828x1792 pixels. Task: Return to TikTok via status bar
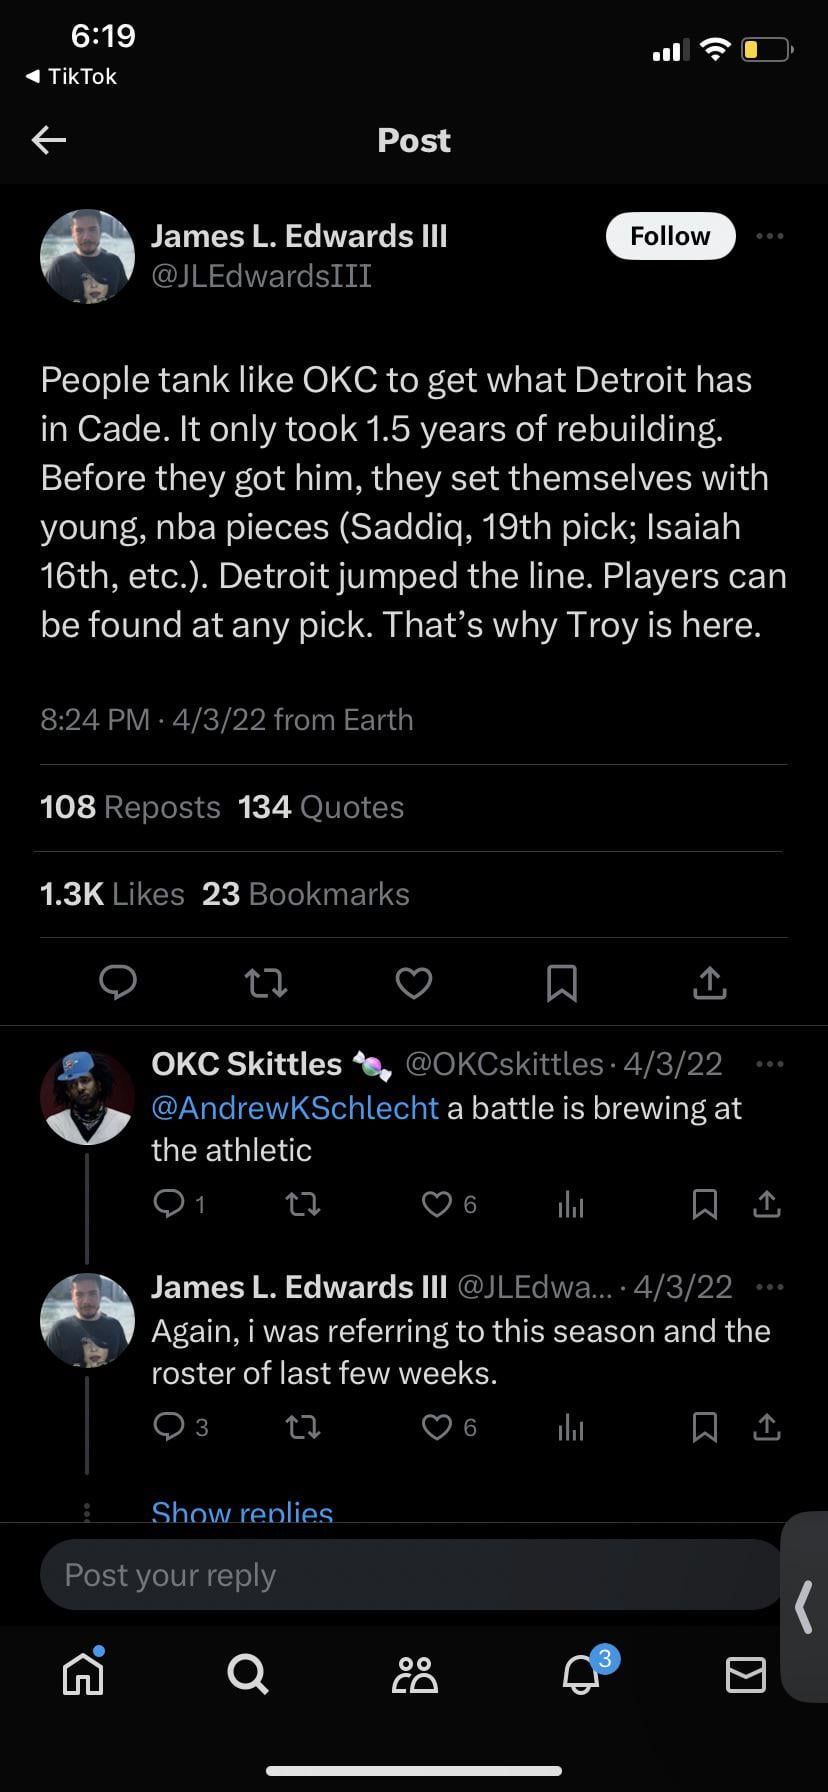click(x=70, y=76)
